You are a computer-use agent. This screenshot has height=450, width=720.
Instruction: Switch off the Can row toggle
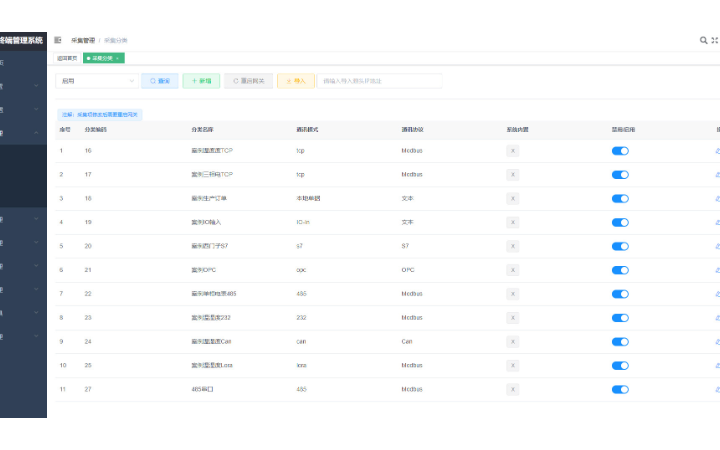coord(620,342)
